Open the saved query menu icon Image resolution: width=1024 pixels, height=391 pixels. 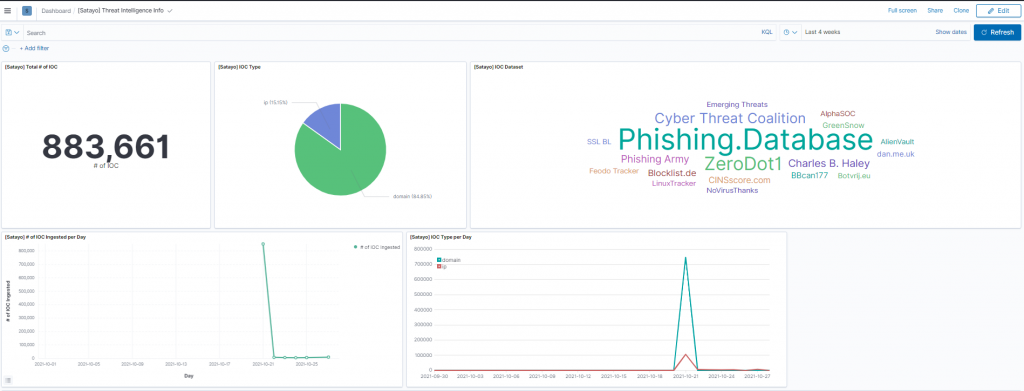click(x=12, y=32)
